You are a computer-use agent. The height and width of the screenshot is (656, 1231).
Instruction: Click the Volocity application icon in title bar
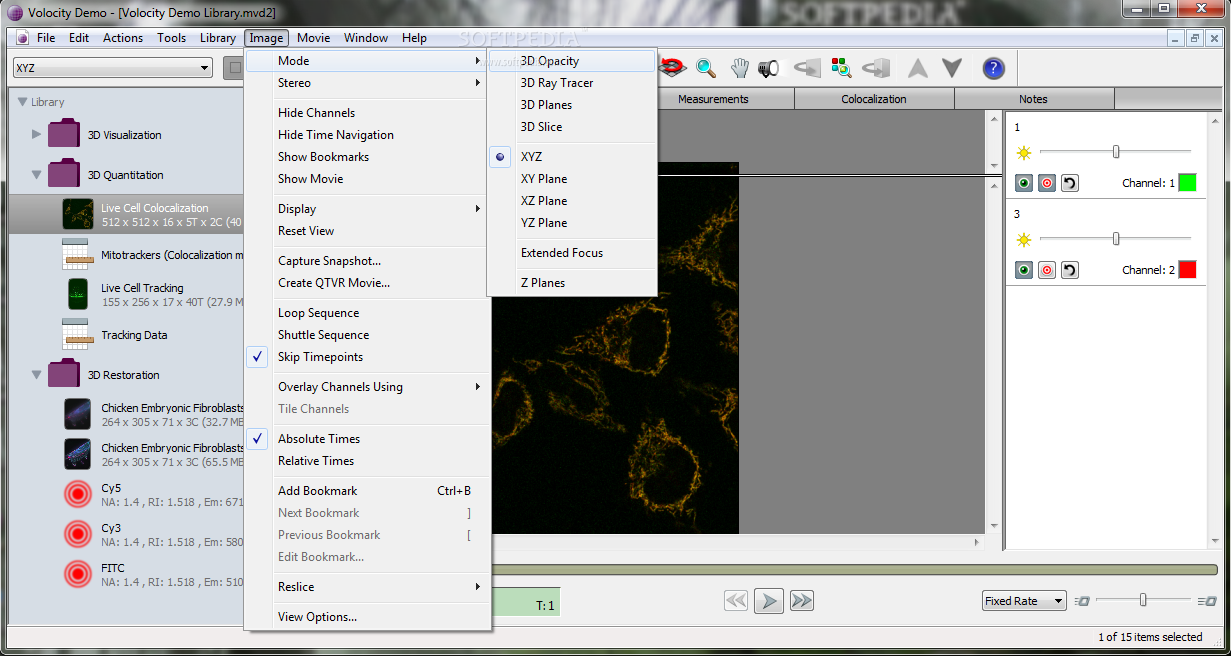[x=15, y=12]
